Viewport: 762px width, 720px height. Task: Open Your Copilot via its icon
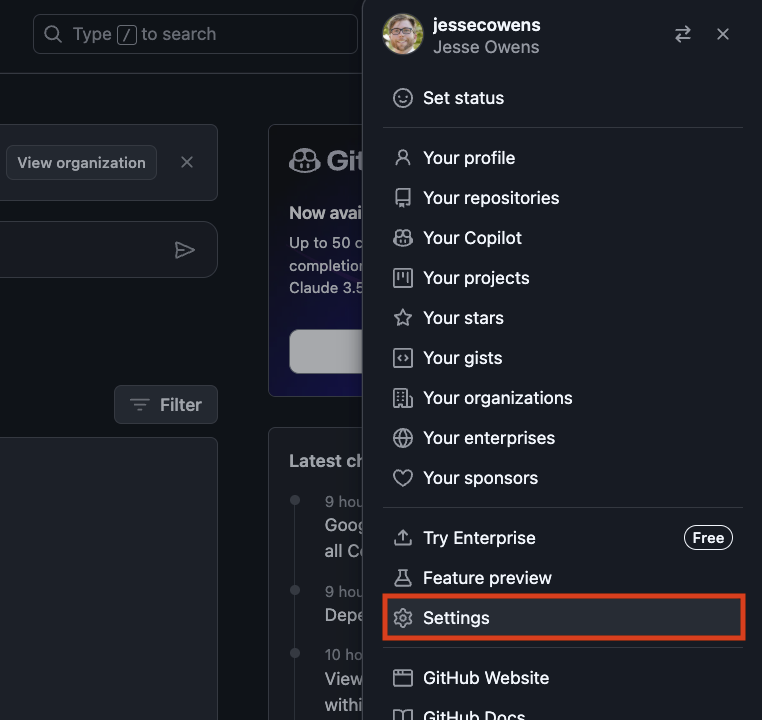(x=403, y=238)
